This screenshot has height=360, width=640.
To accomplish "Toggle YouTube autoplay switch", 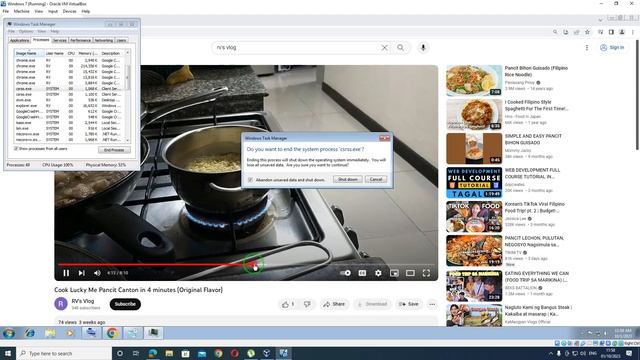I will click(346, 273).
